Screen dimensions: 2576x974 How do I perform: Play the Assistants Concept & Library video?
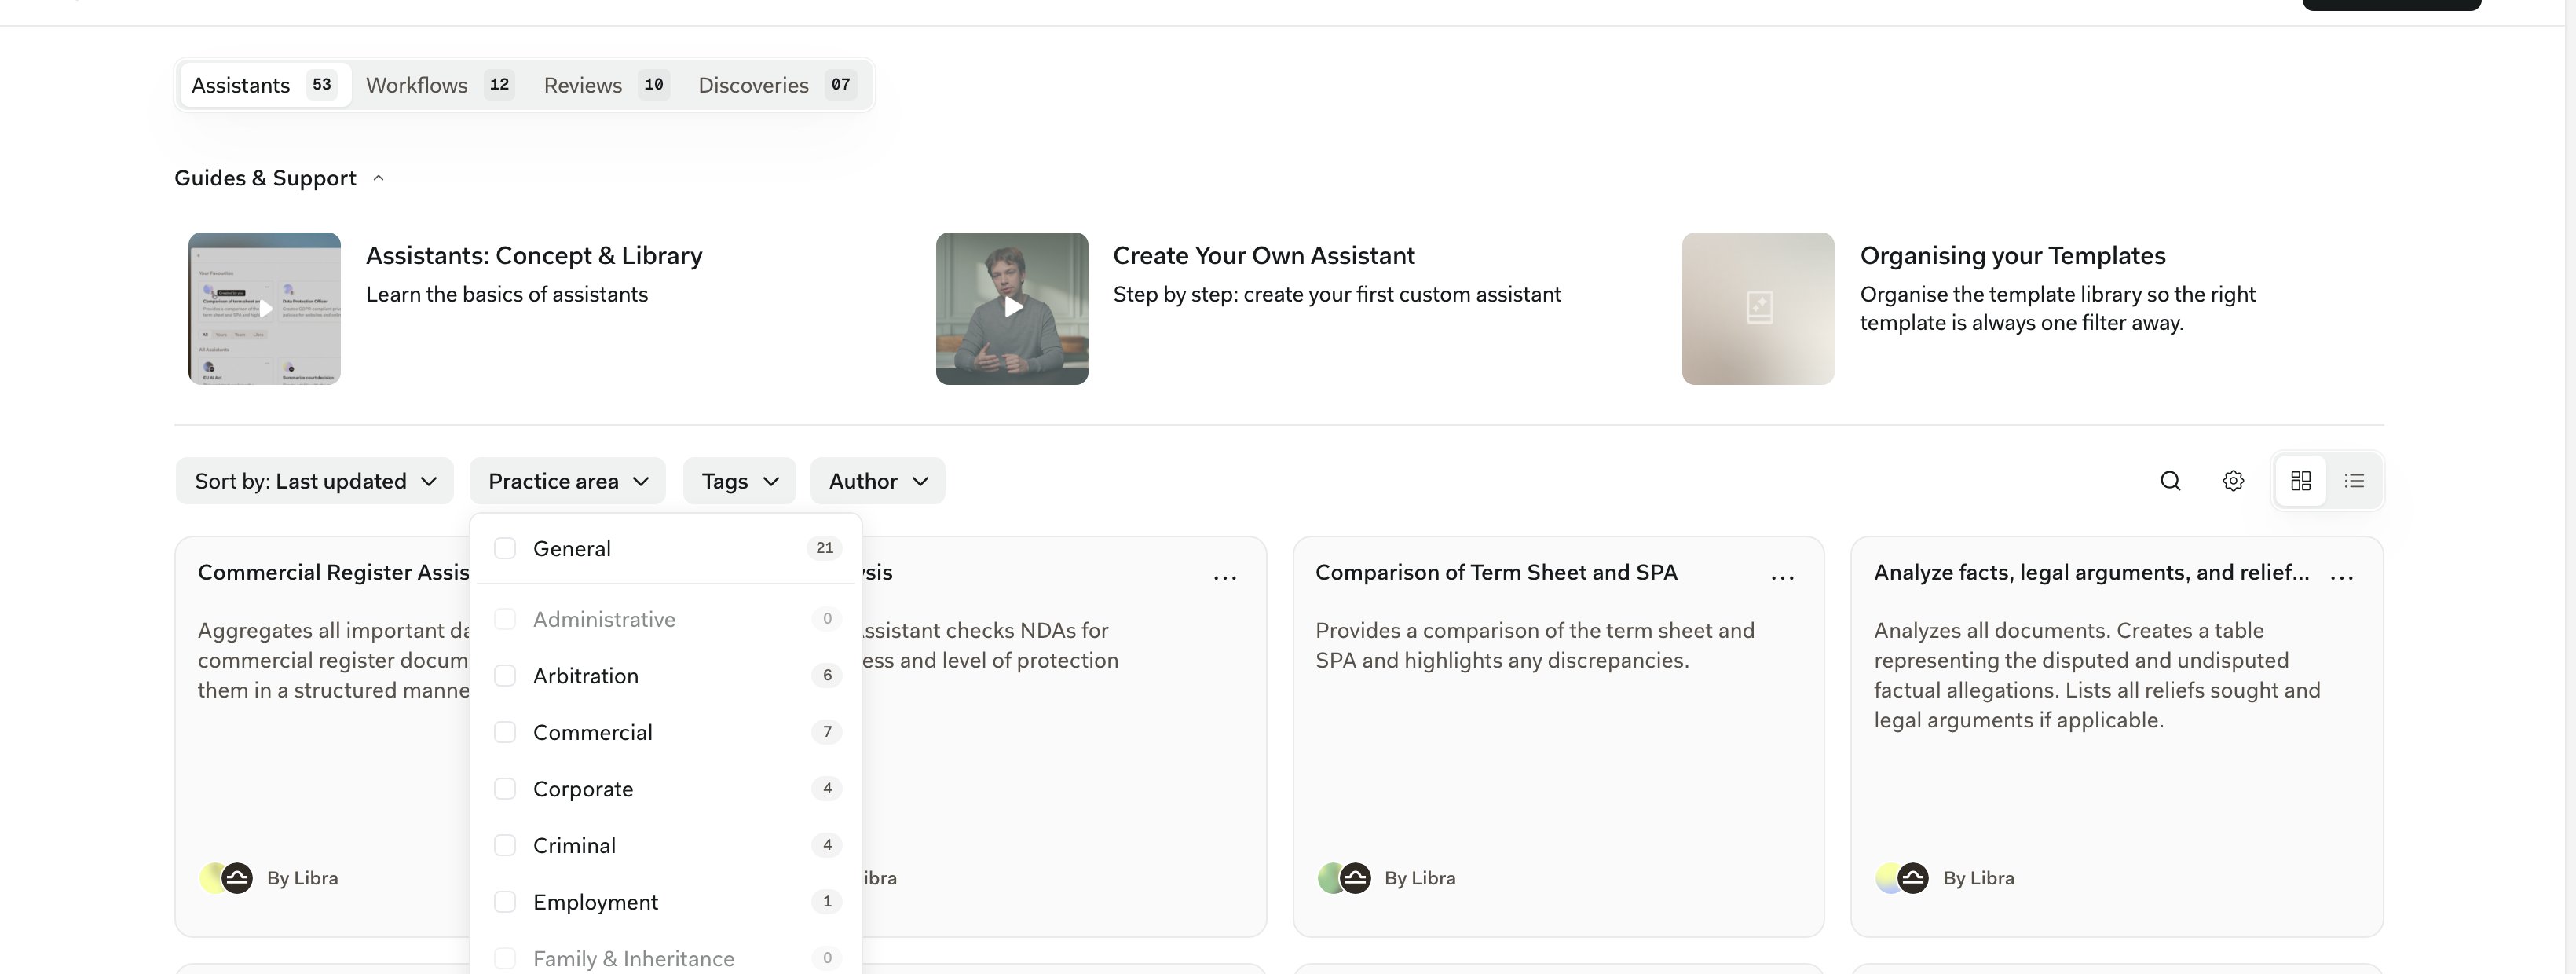tap(265, 308)
